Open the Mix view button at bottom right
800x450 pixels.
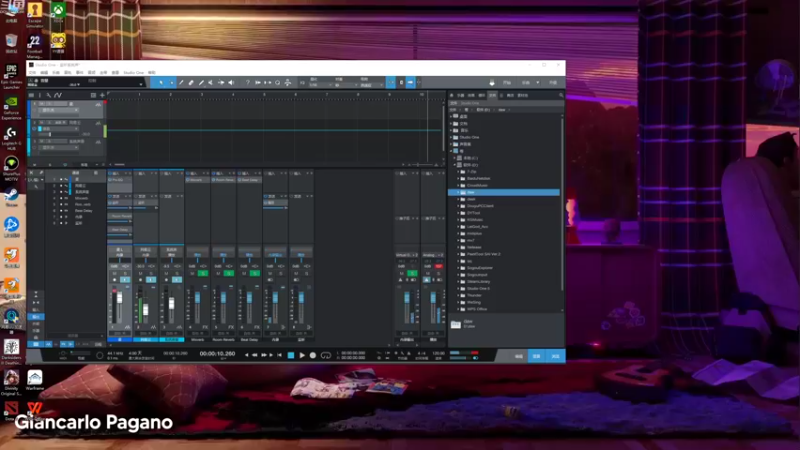(x=537, y=356)
